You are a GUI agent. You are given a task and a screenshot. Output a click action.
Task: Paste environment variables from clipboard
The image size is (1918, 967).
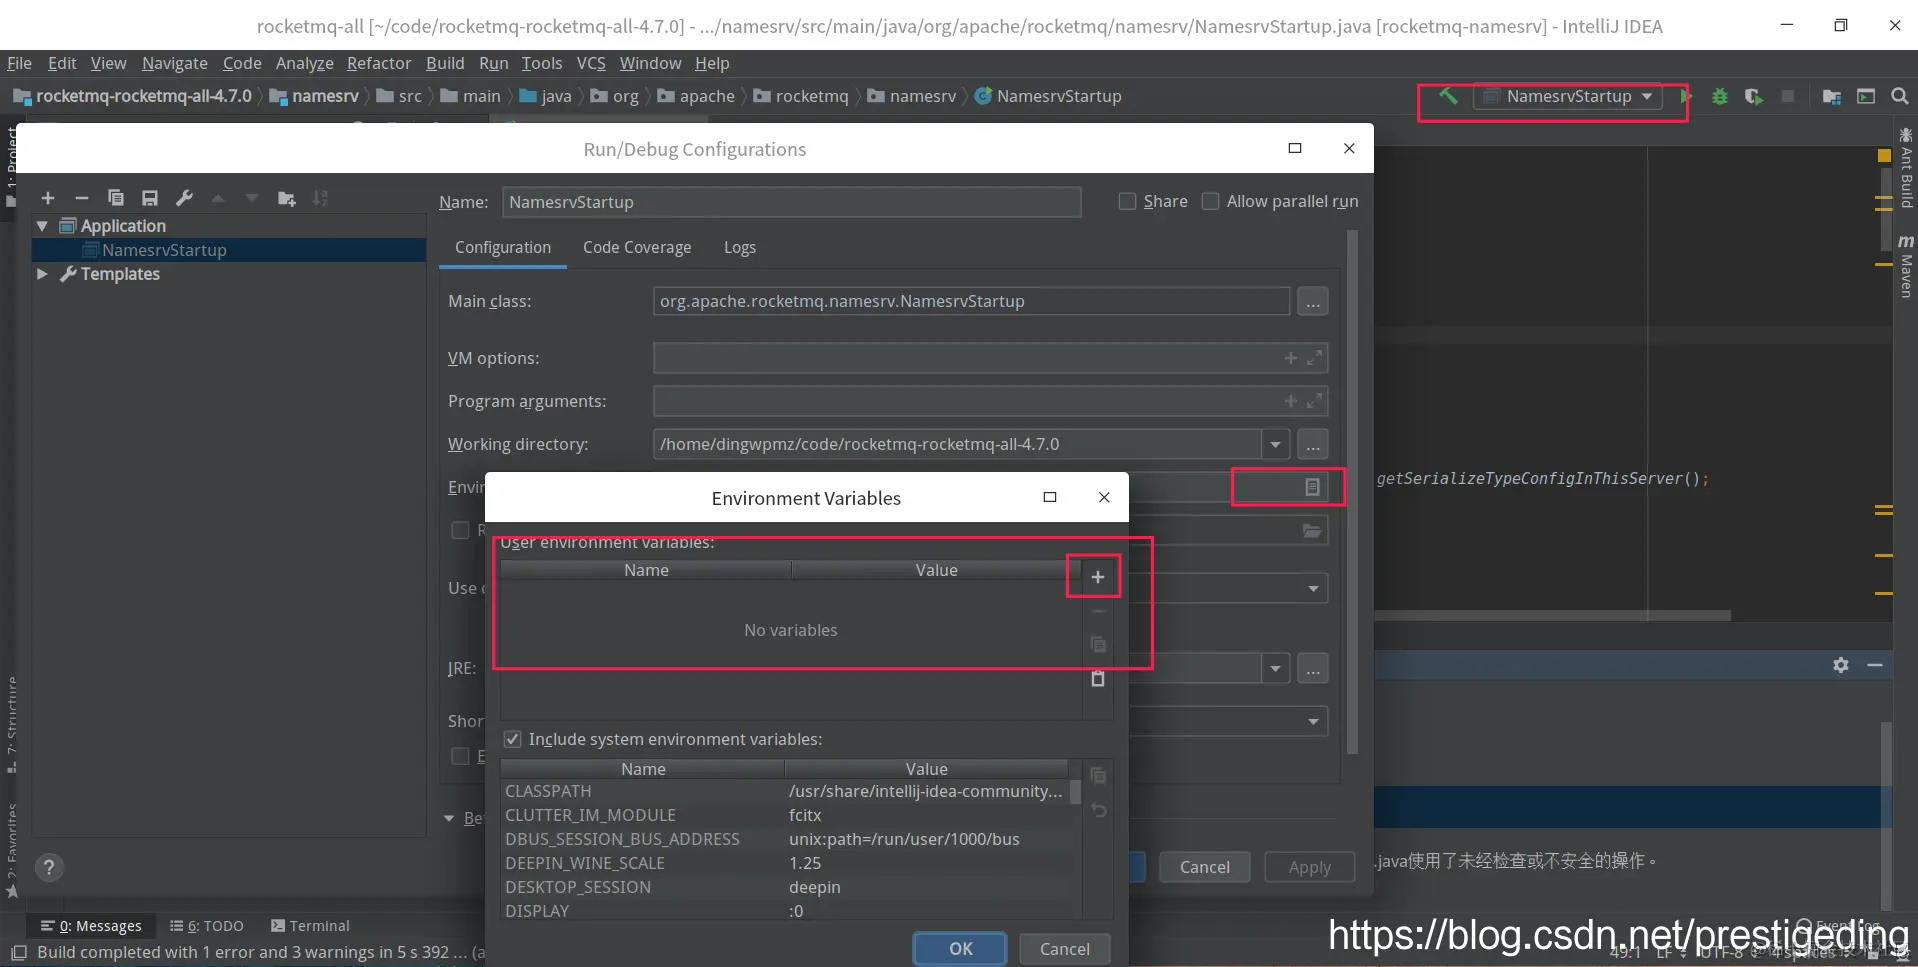(1098, 679)
